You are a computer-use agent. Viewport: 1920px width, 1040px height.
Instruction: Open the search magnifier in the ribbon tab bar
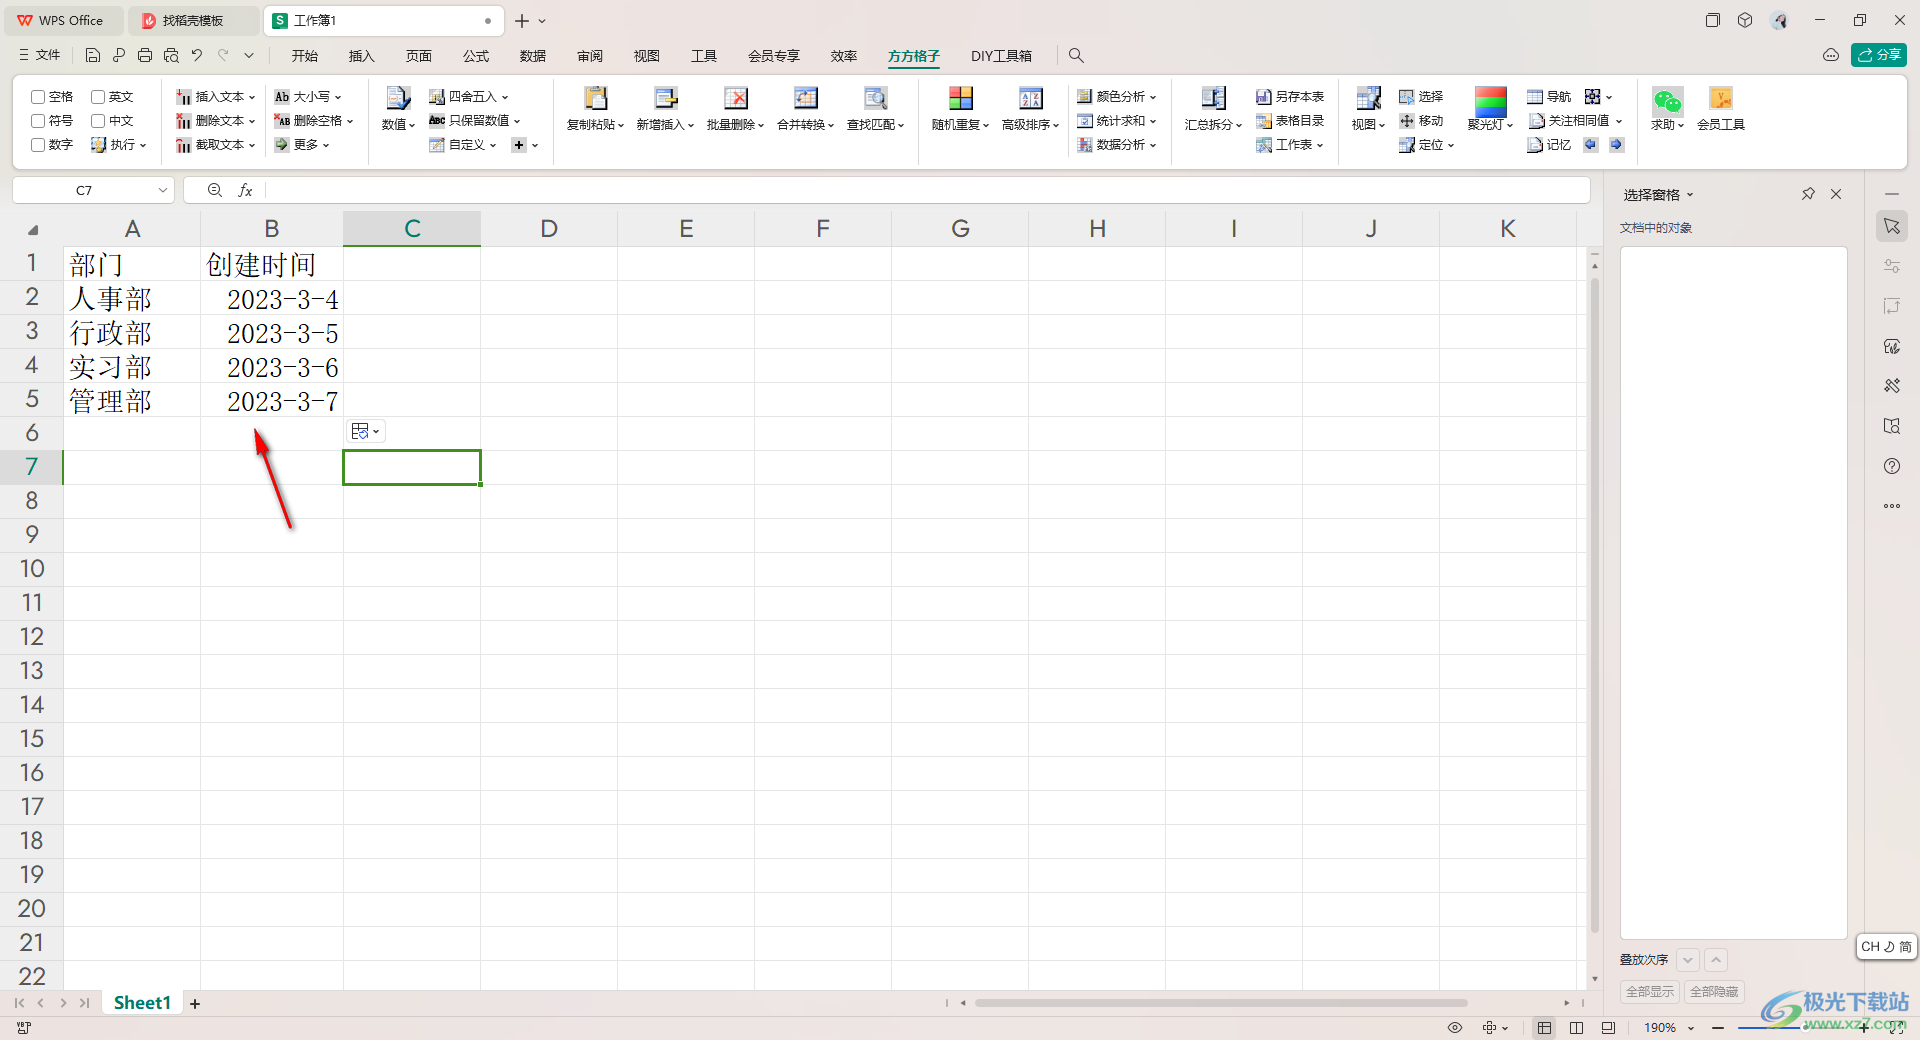pos(1076,56)
